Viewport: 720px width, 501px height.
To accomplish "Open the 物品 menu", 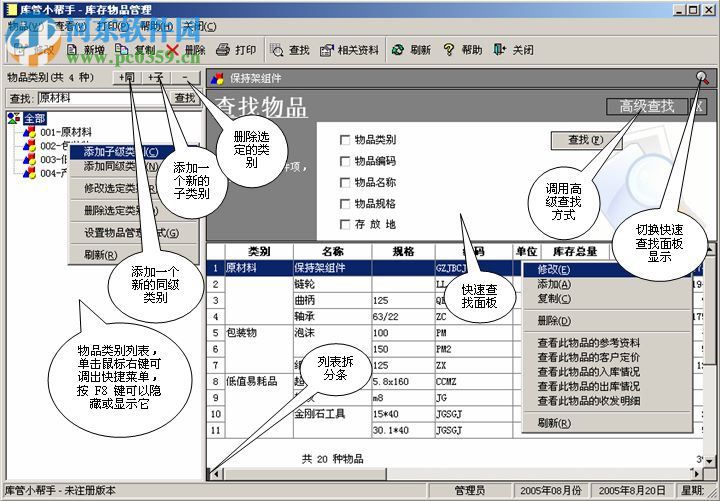I will (26, 26).
